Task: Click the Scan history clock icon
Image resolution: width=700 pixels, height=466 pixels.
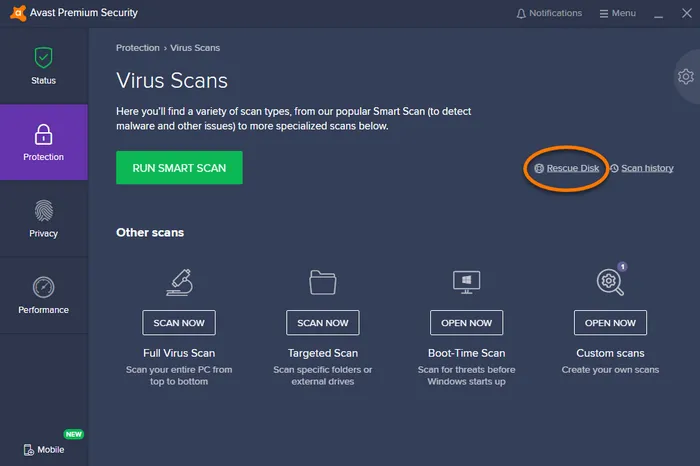Action: pos(614,168)
